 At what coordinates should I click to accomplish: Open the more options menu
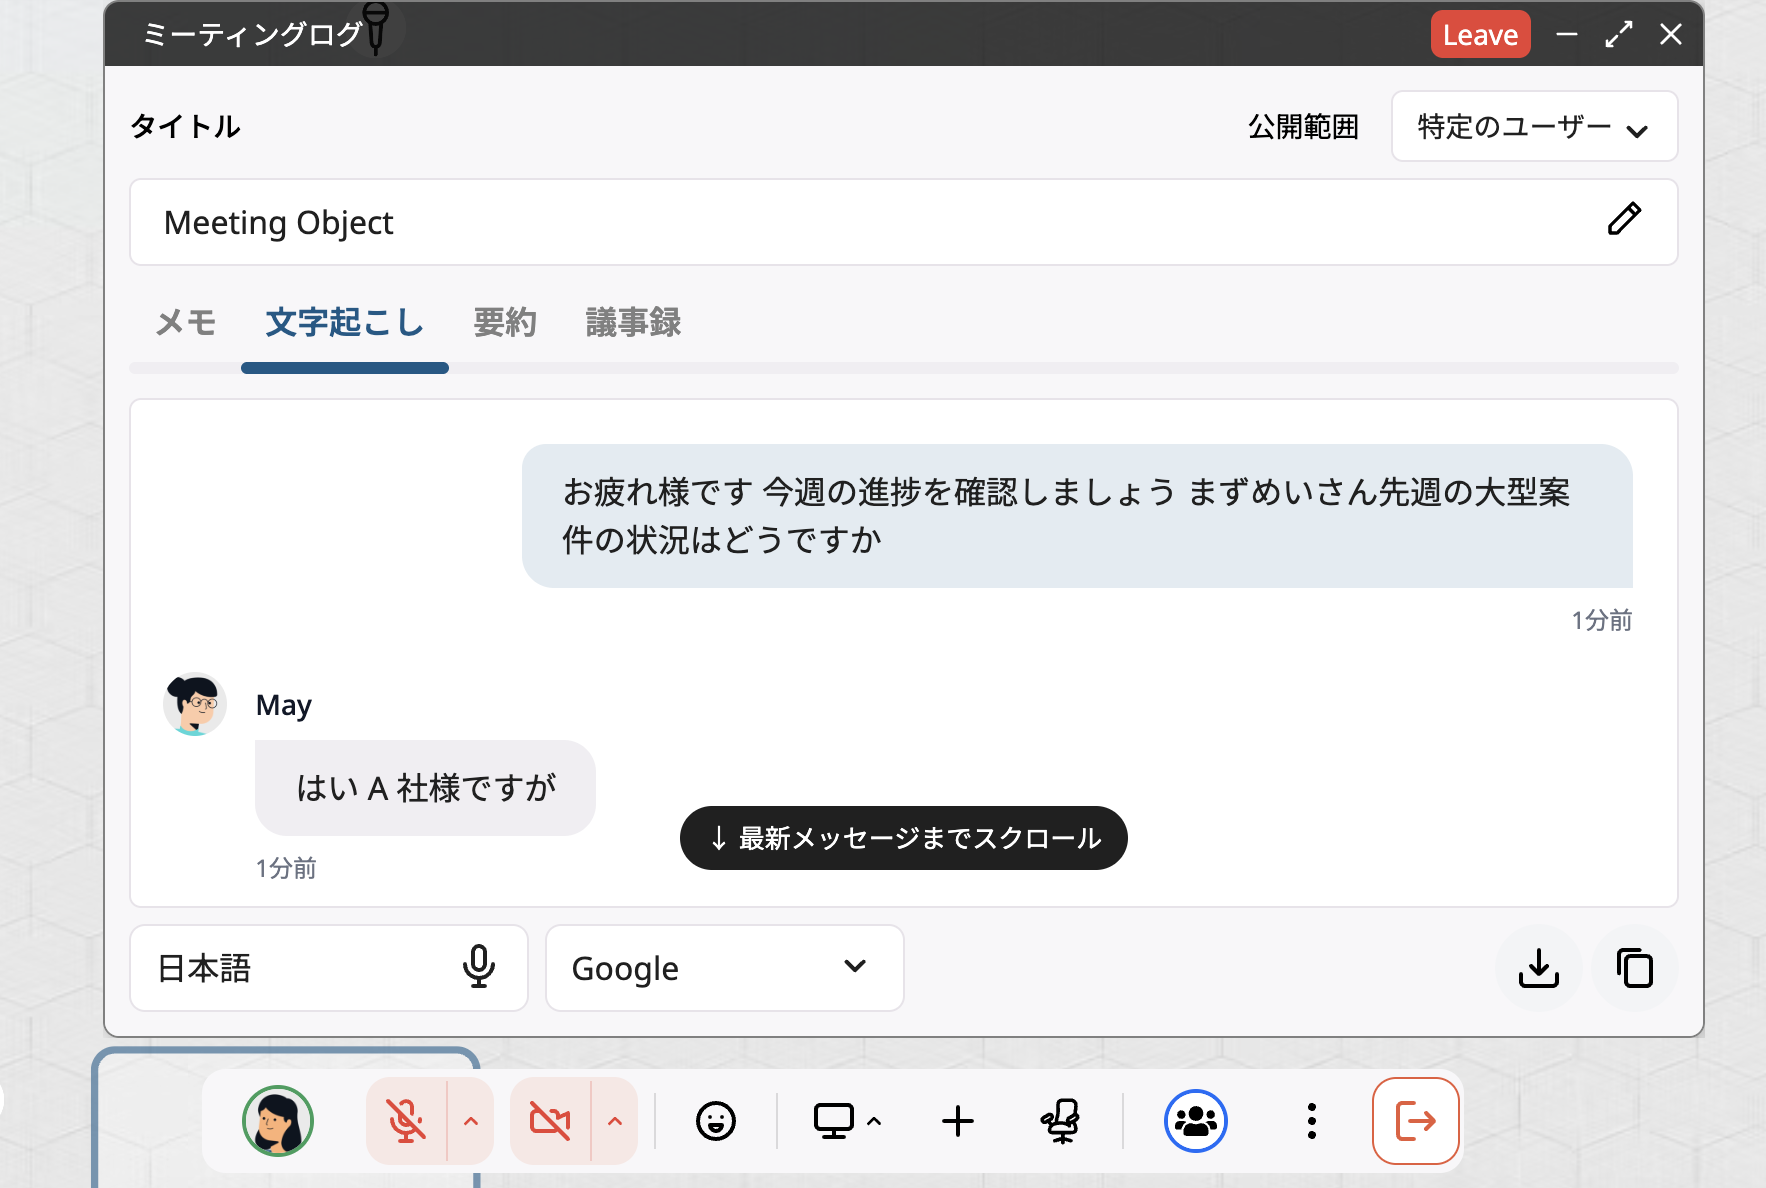(1311, 1121)
